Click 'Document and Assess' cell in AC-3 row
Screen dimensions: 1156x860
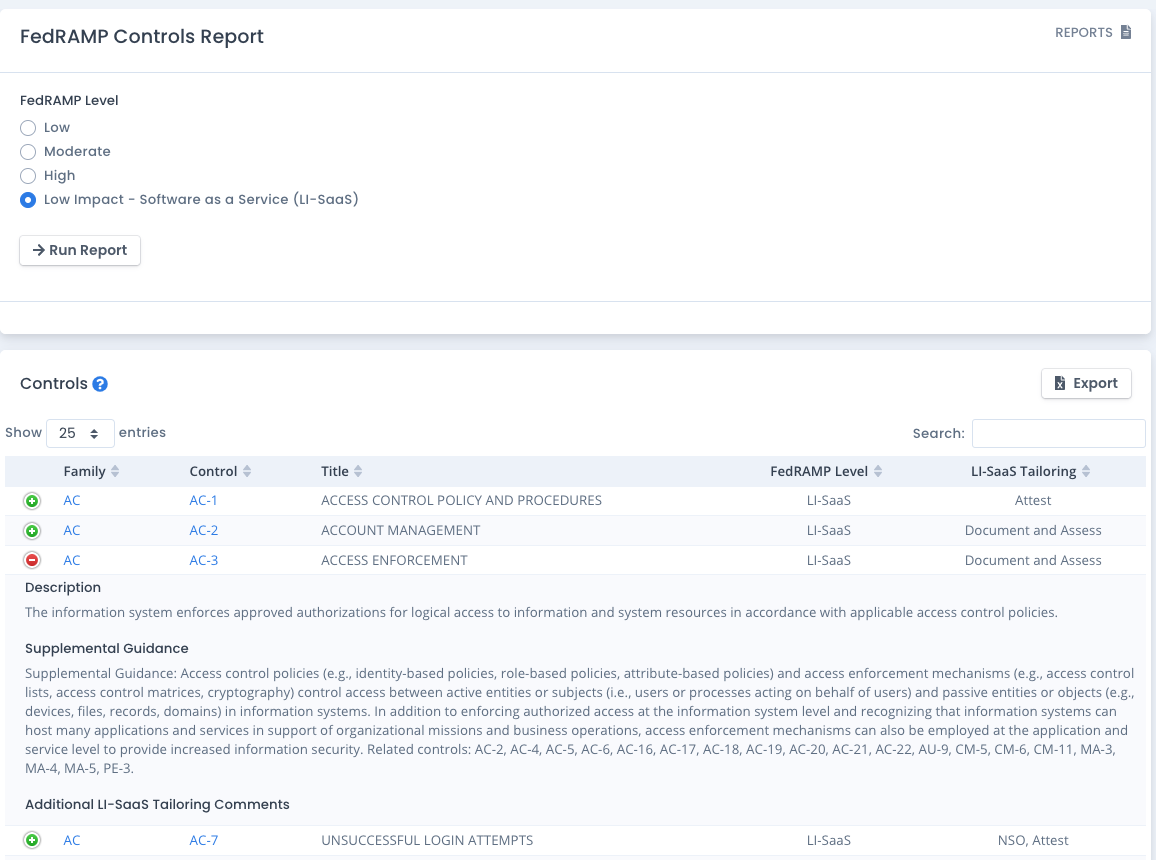(1033, 561)
